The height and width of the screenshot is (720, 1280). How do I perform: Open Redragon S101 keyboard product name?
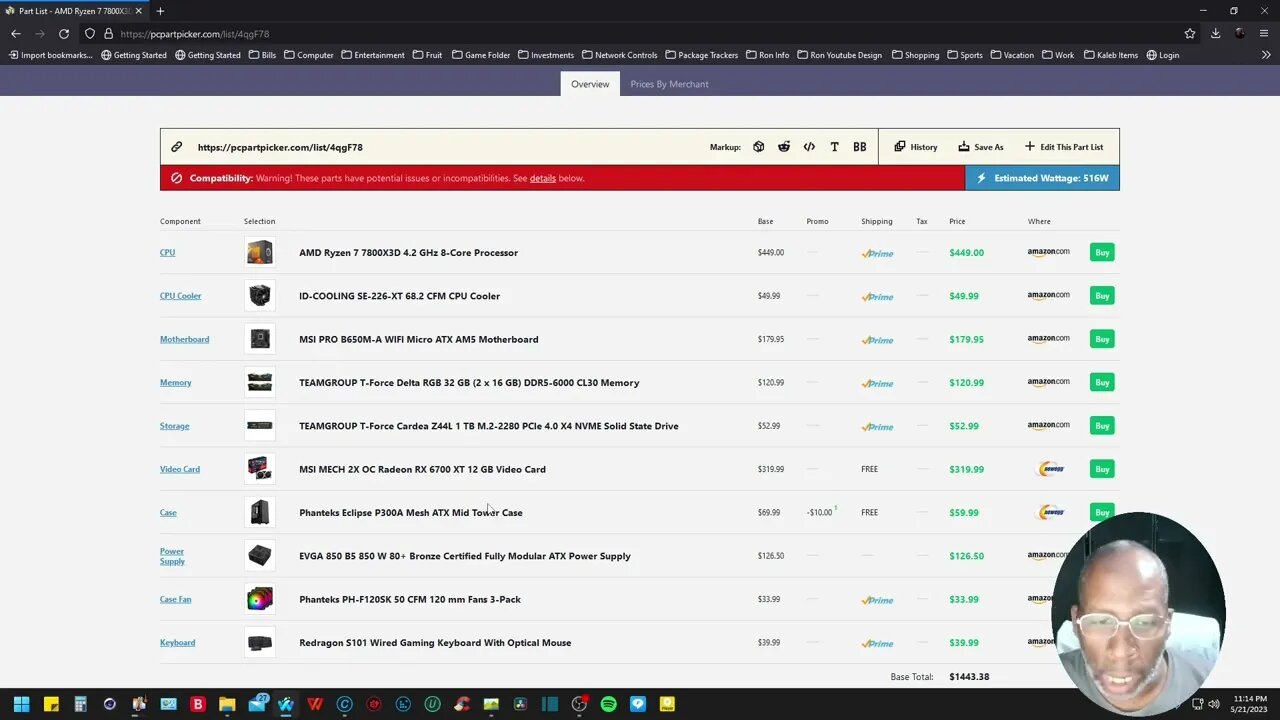[435, 643]
